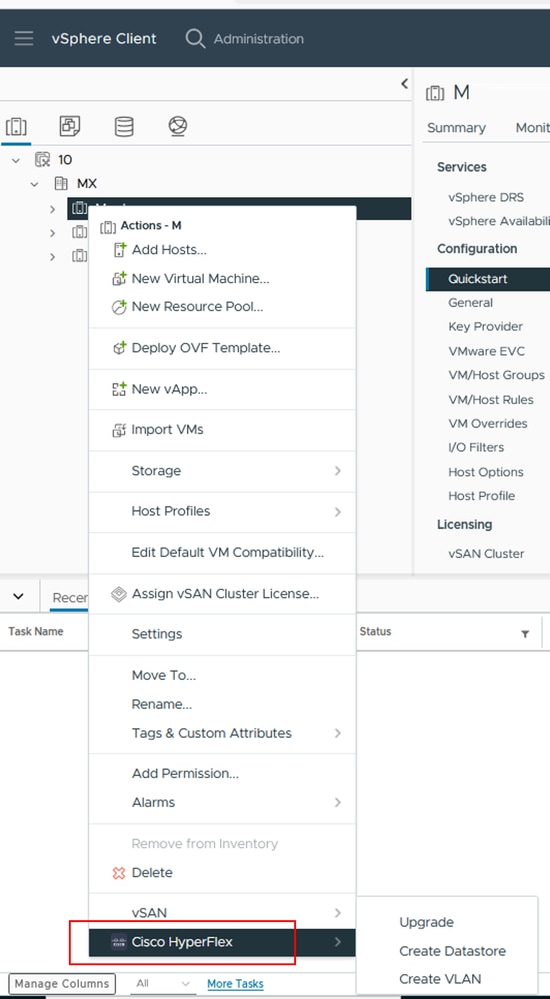Image resolution: width=550 pixels, height=999 pixels.
Task: Click the cluster icon beside title M
Action: [x=435, y=93]
